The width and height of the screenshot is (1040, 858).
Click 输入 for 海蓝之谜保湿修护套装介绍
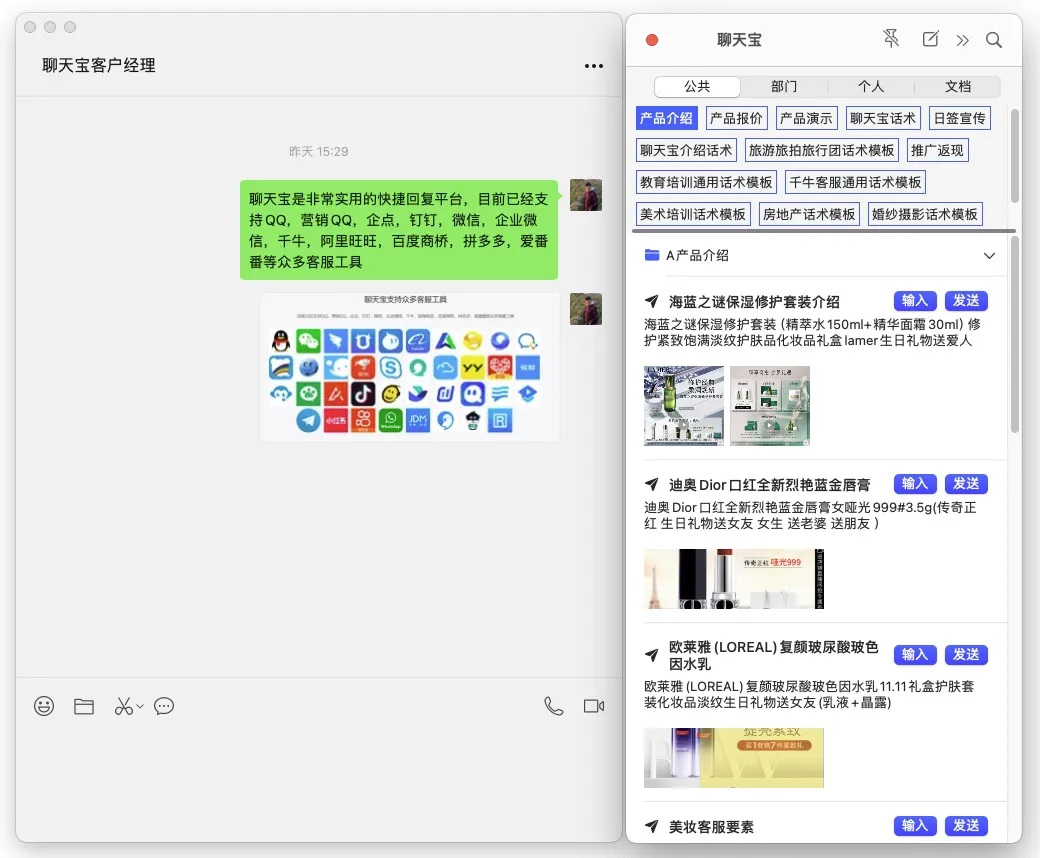(x=915, y=301)
